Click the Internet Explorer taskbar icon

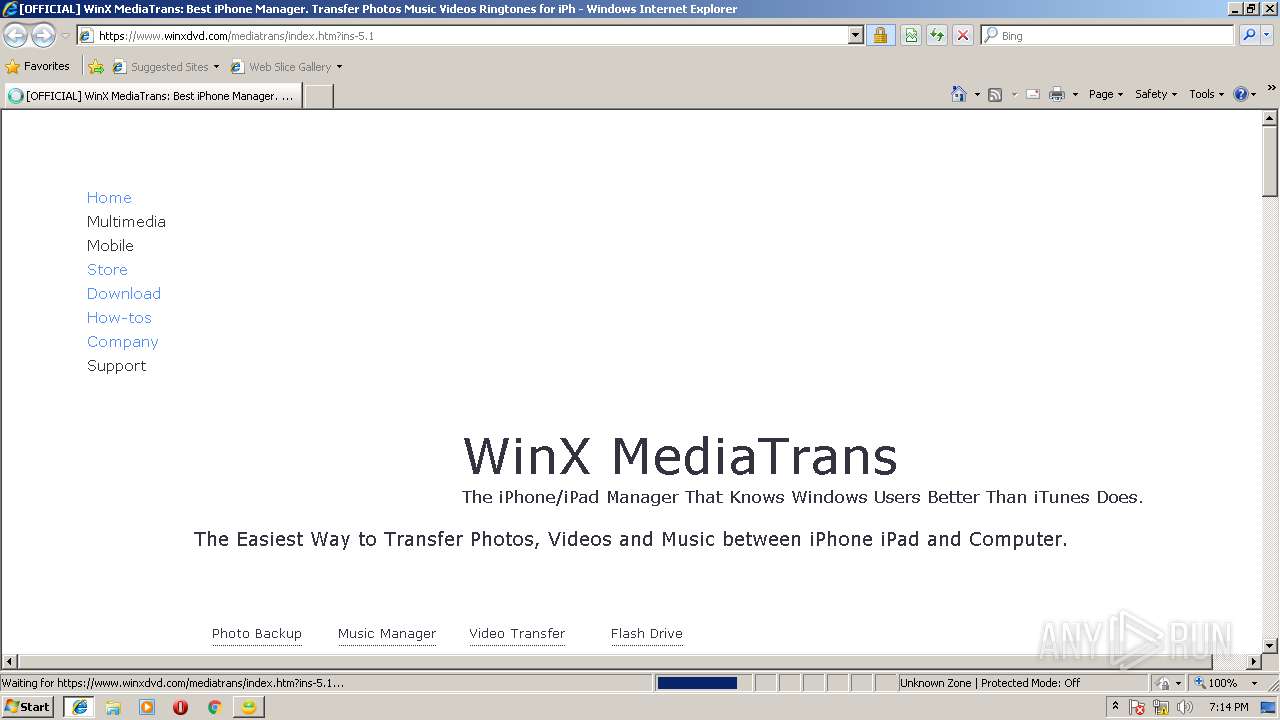[x=79, y=707]
